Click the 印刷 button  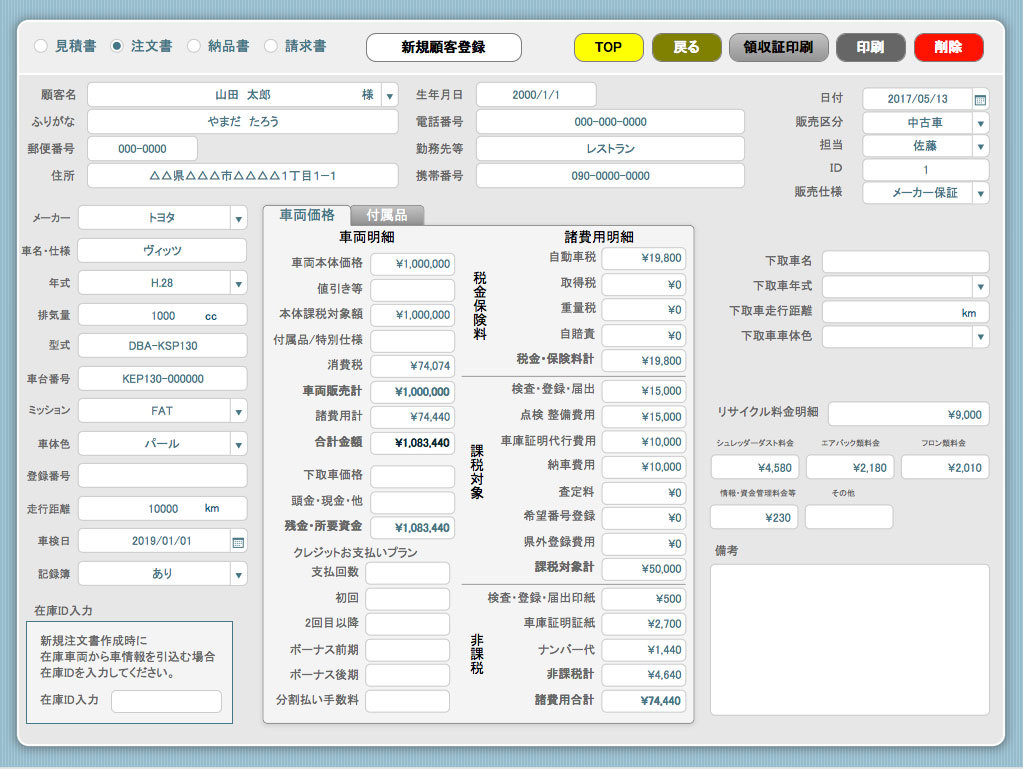[x=870, y=47]
